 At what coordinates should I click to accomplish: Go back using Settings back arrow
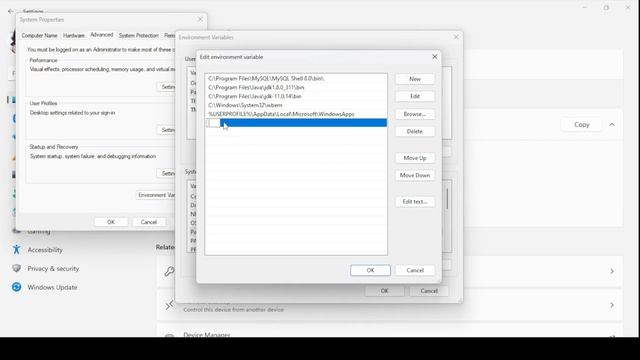pyautogui.click(x=11, y=11)
